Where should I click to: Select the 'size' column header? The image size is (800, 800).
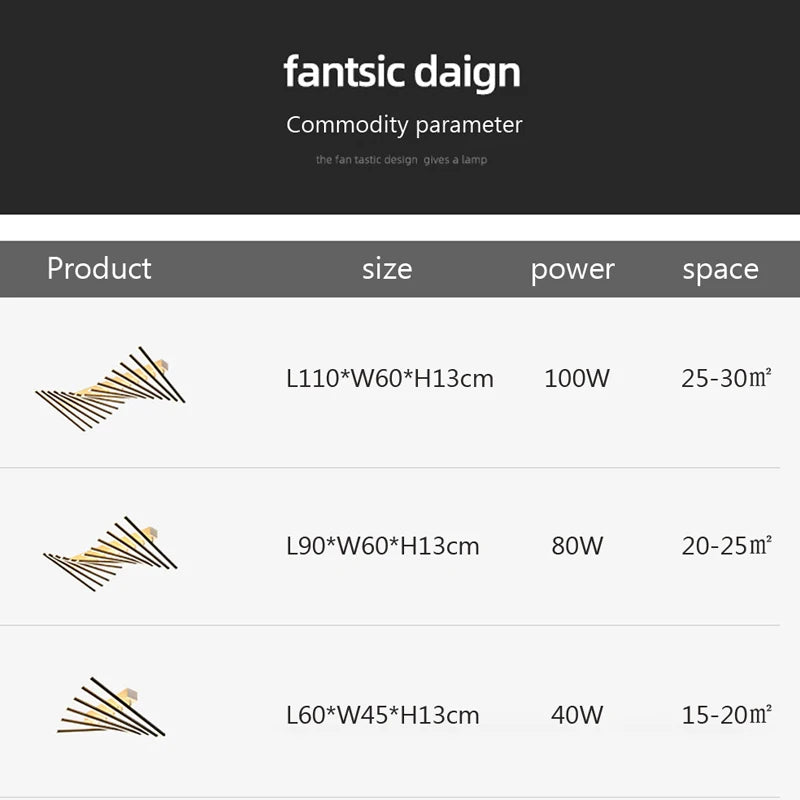386,269
